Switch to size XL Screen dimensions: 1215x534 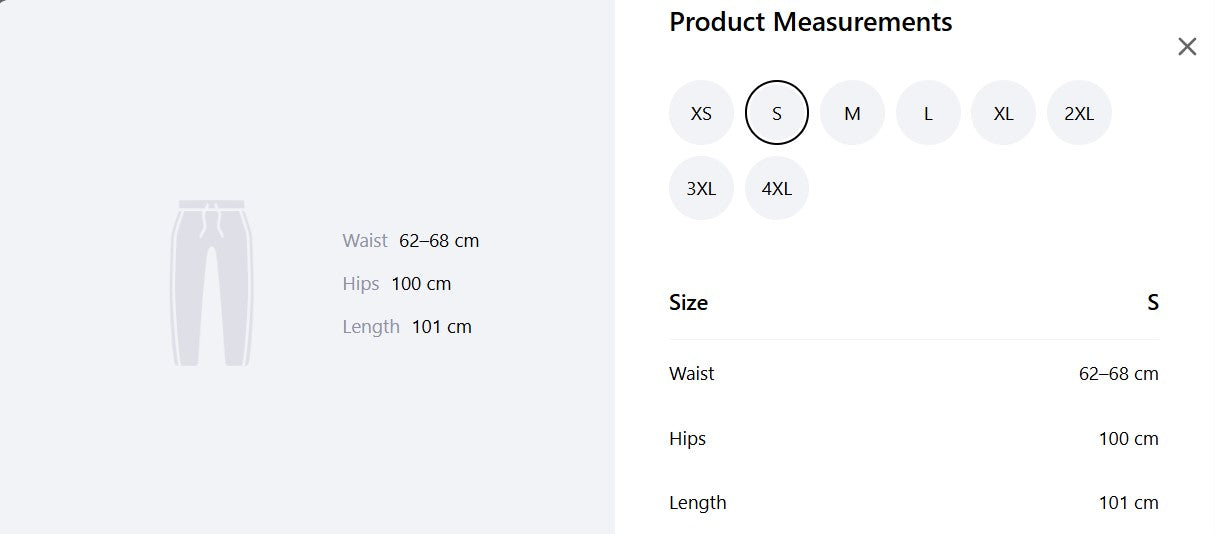(1003, 113)
